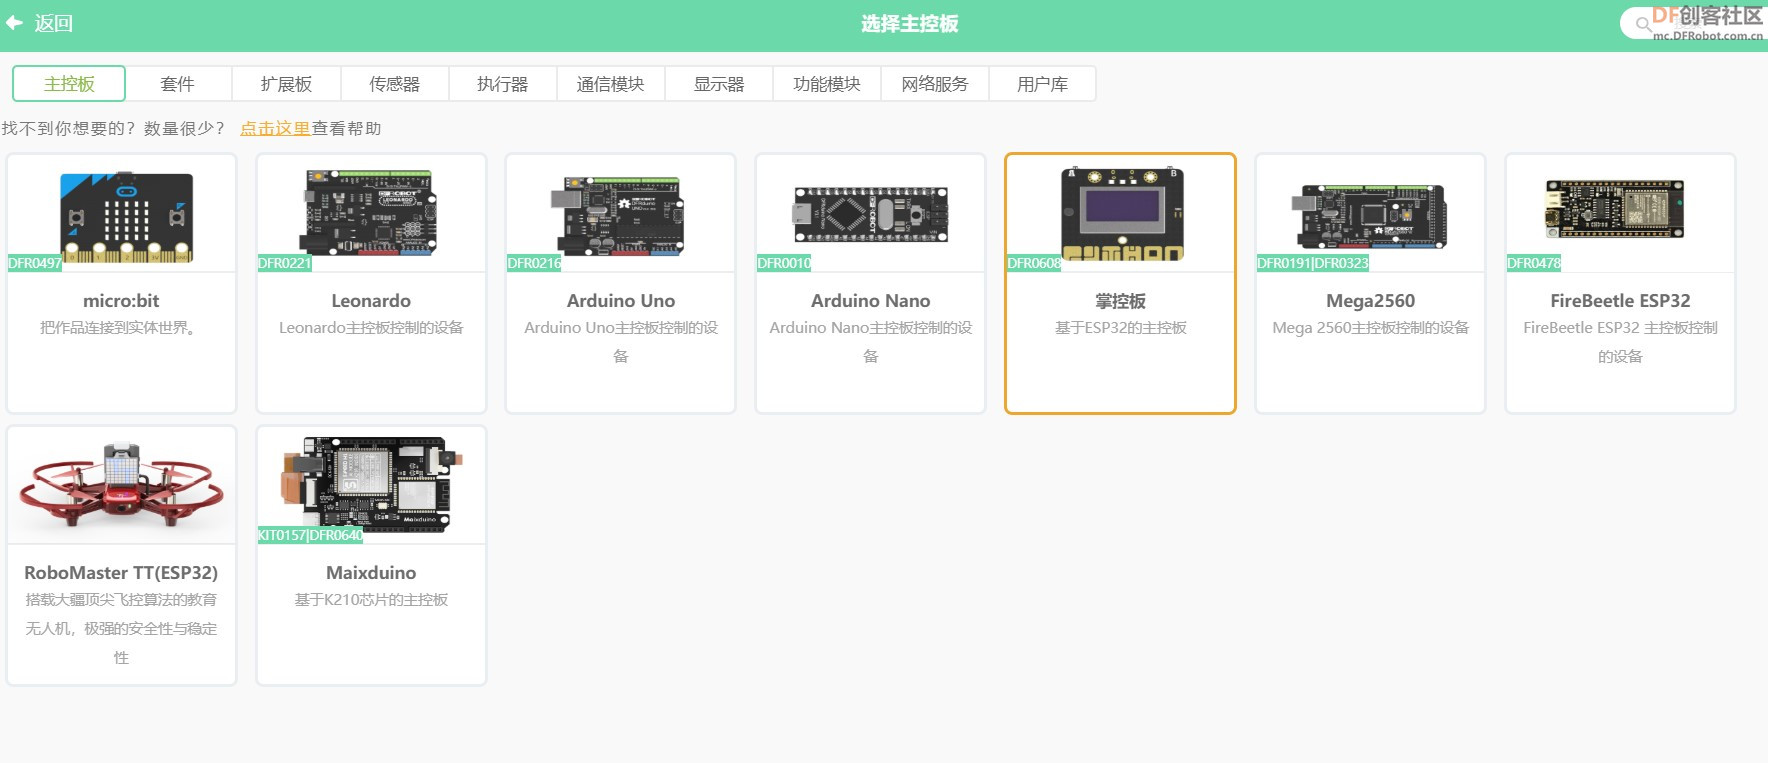The image size is (1768, 763).
Task: Click the DFR0191|DFR0323 product tag
Action: (1313, 263)
